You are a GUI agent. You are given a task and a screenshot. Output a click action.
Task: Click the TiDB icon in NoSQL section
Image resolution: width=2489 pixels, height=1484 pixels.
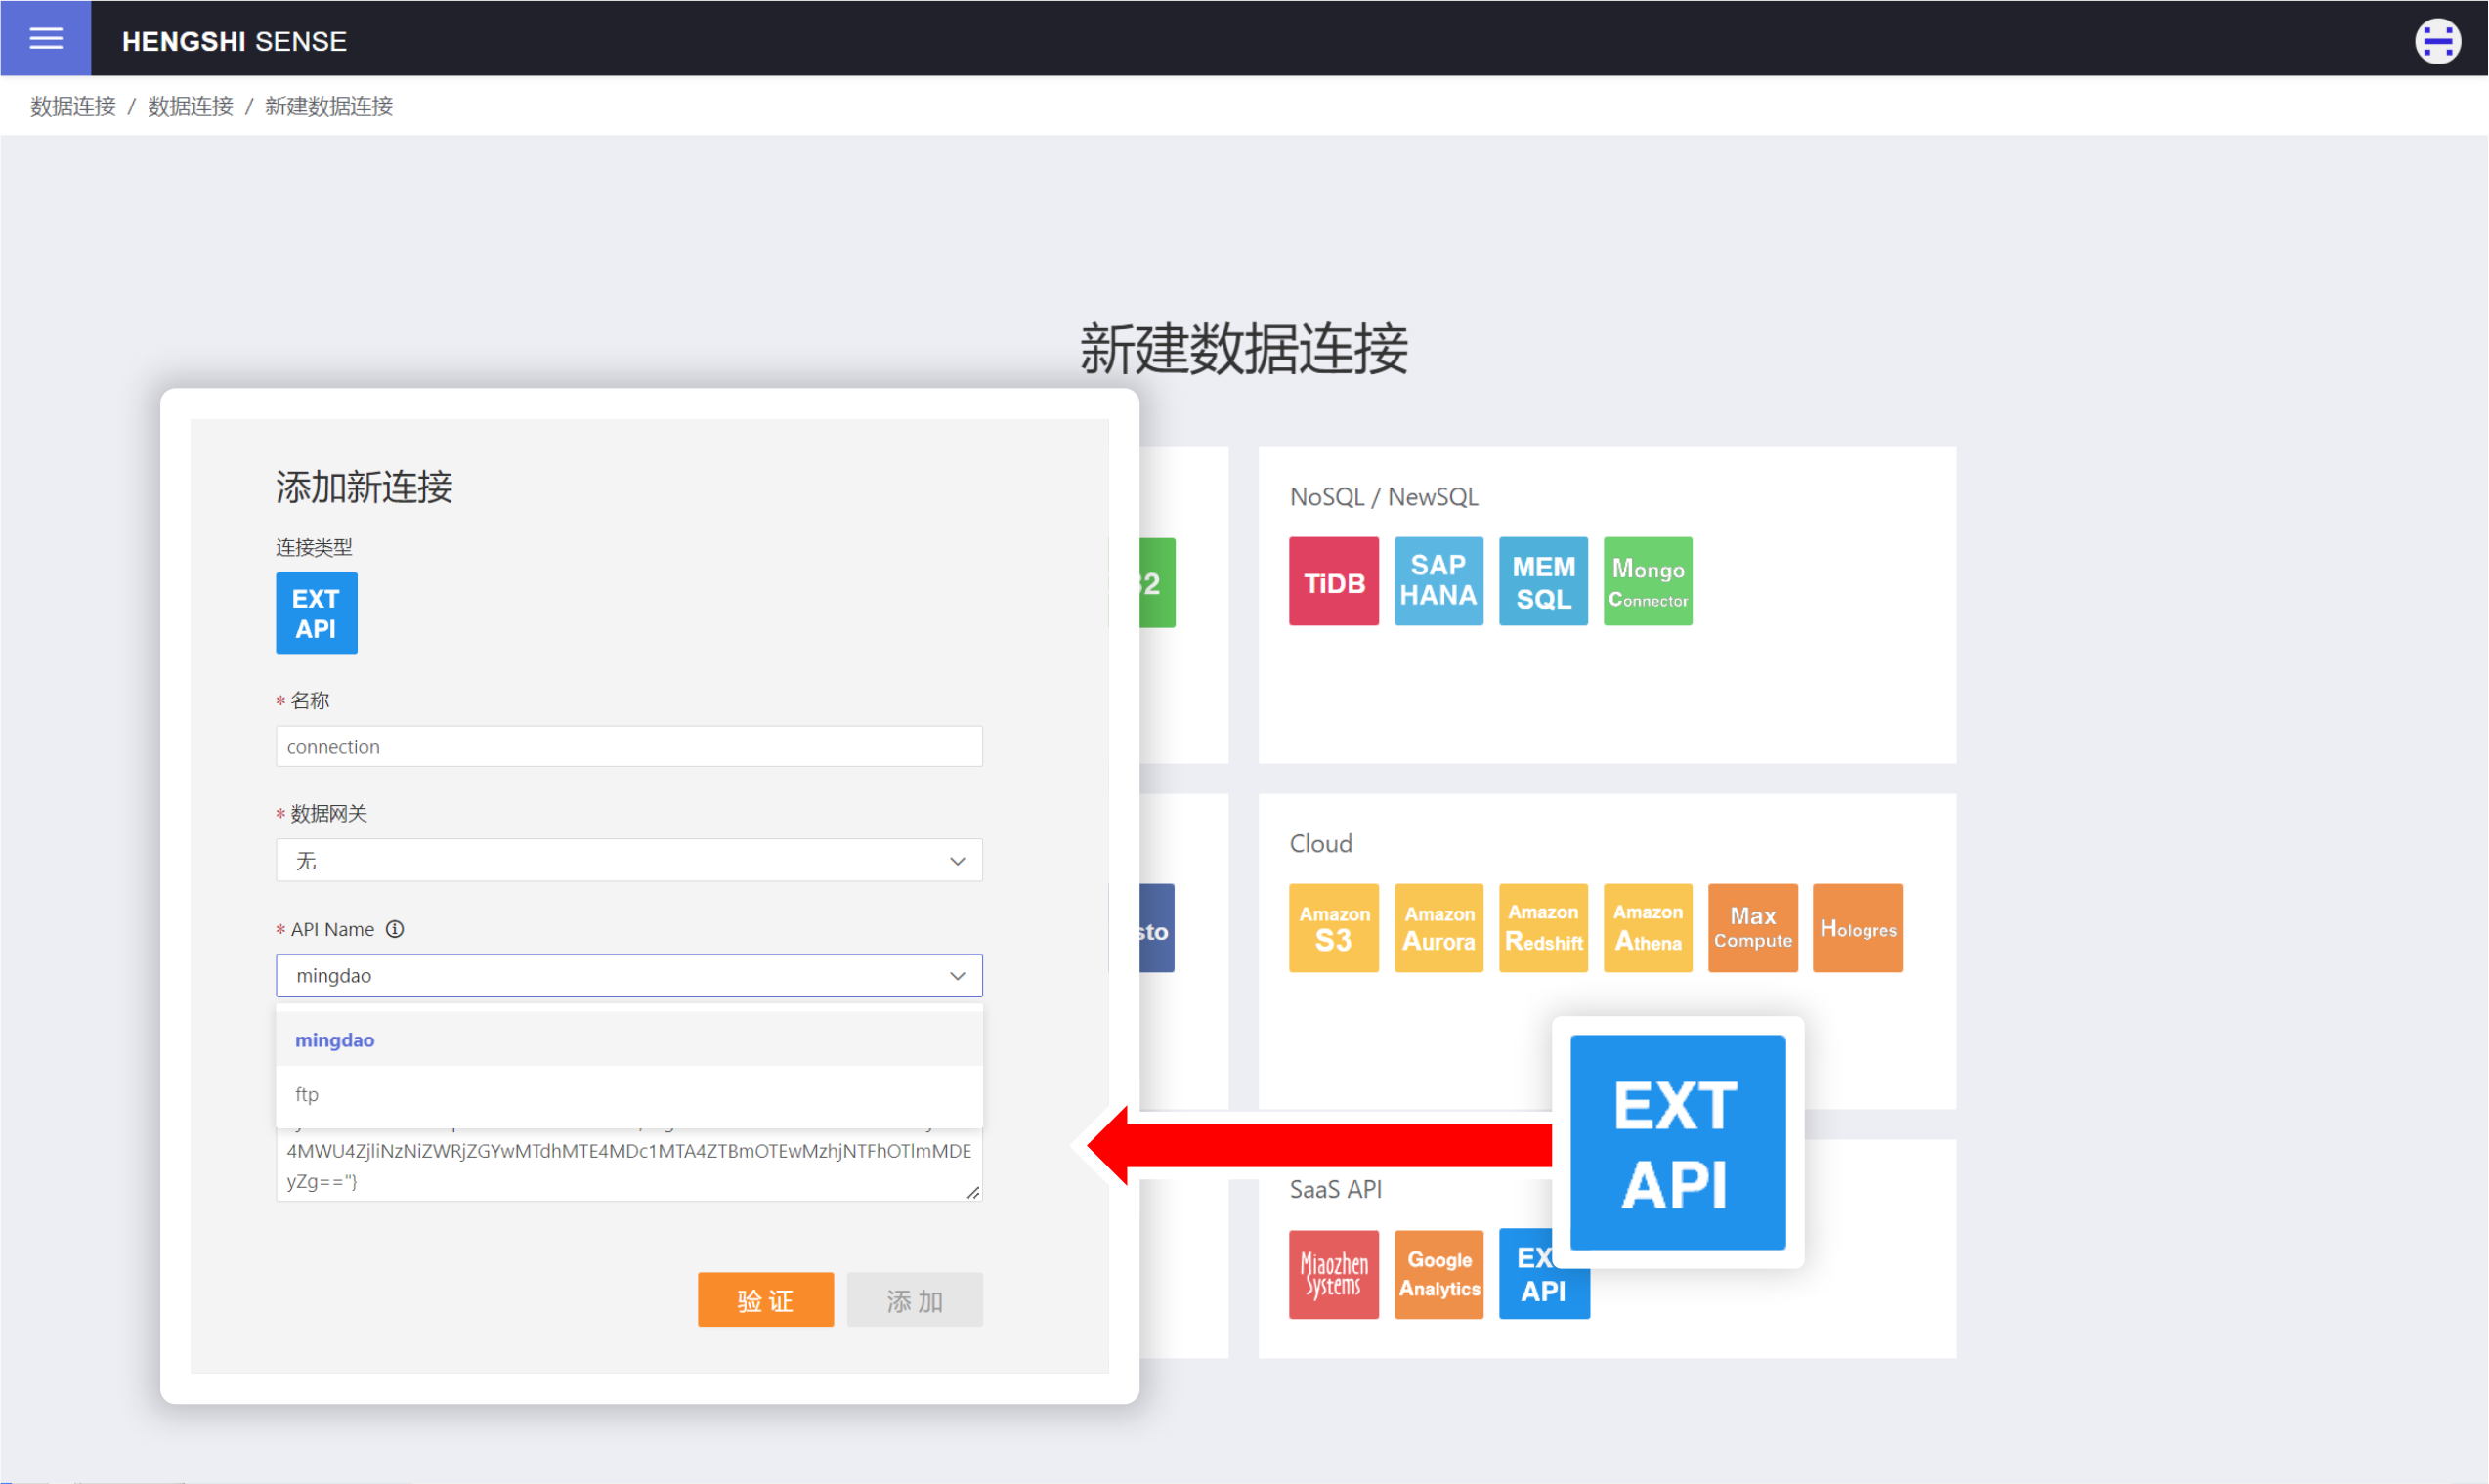[x=1334, y=581]
